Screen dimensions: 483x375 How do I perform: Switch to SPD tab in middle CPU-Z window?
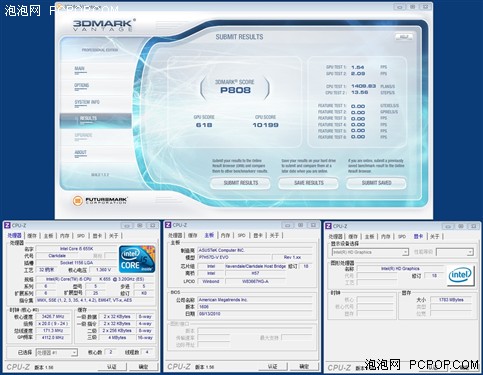click(x=241, y=235)
